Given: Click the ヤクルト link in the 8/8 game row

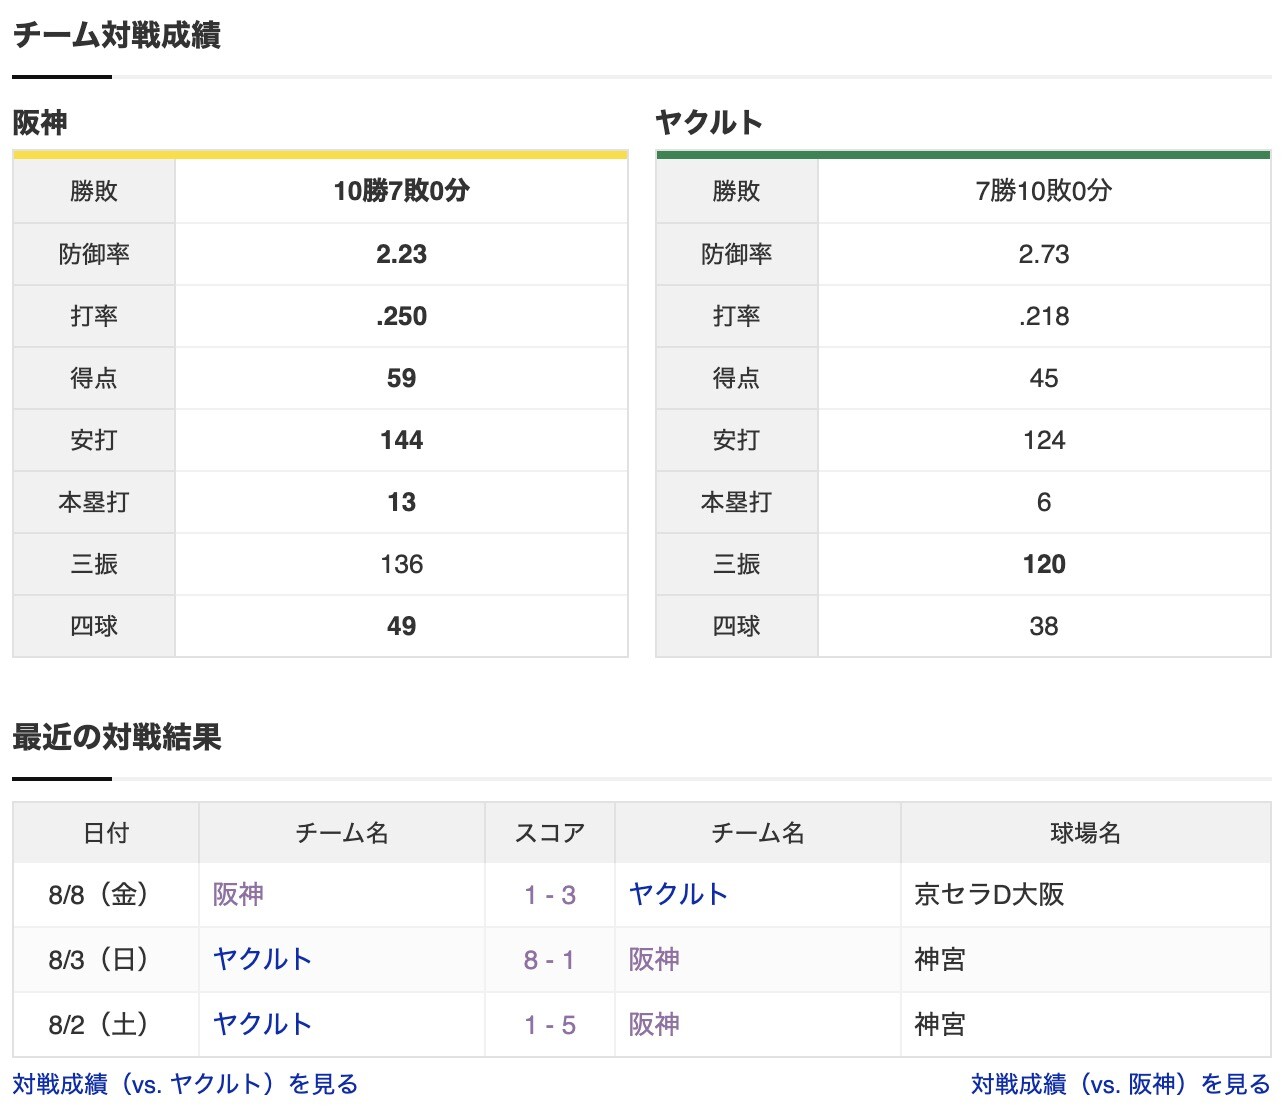Looking at the screenshot, I should pyautogui.click(x=678, y=895).
